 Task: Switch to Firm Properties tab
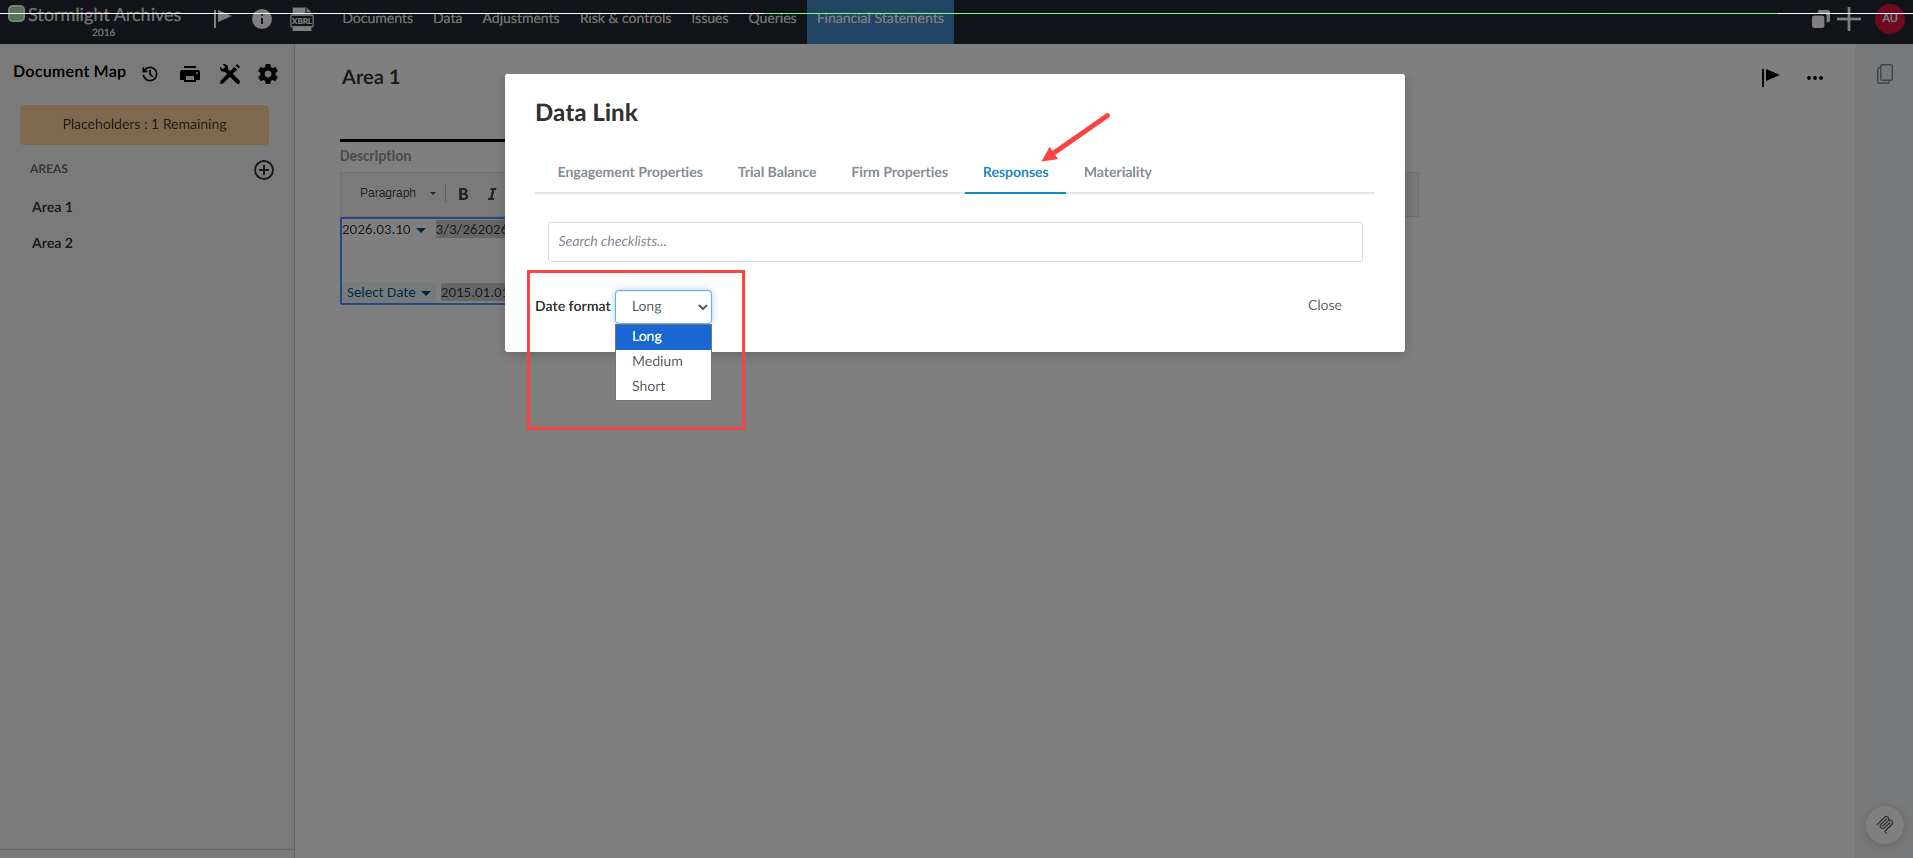[899, 172]
